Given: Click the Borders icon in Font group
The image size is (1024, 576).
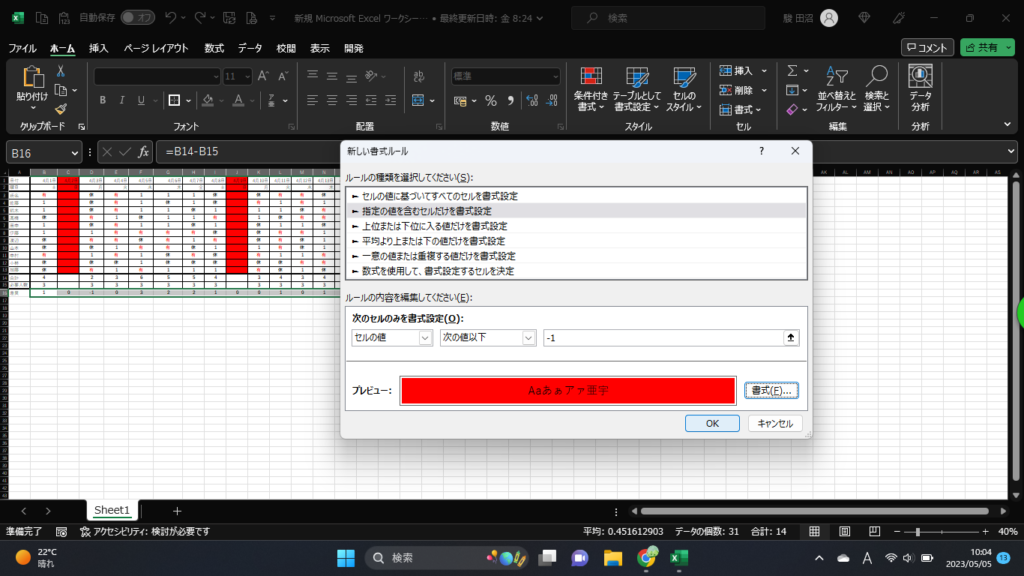Looking at the screenshot, I should 174,101.
